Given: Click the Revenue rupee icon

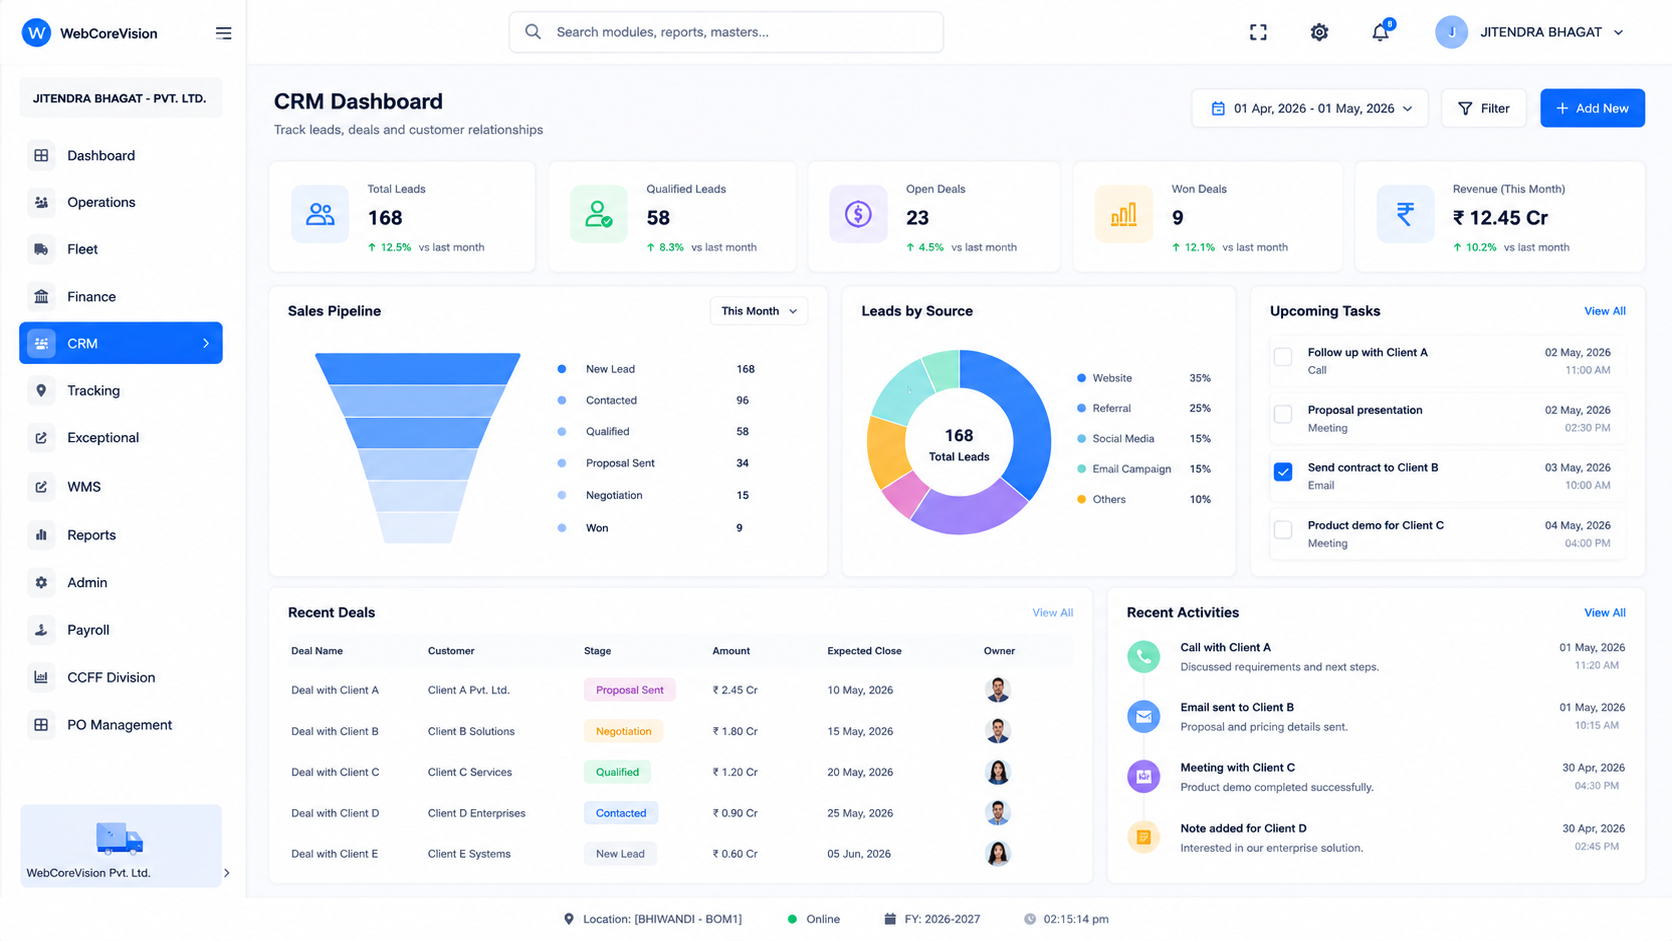Looking at the screenshot, I should click(1405, 214).
